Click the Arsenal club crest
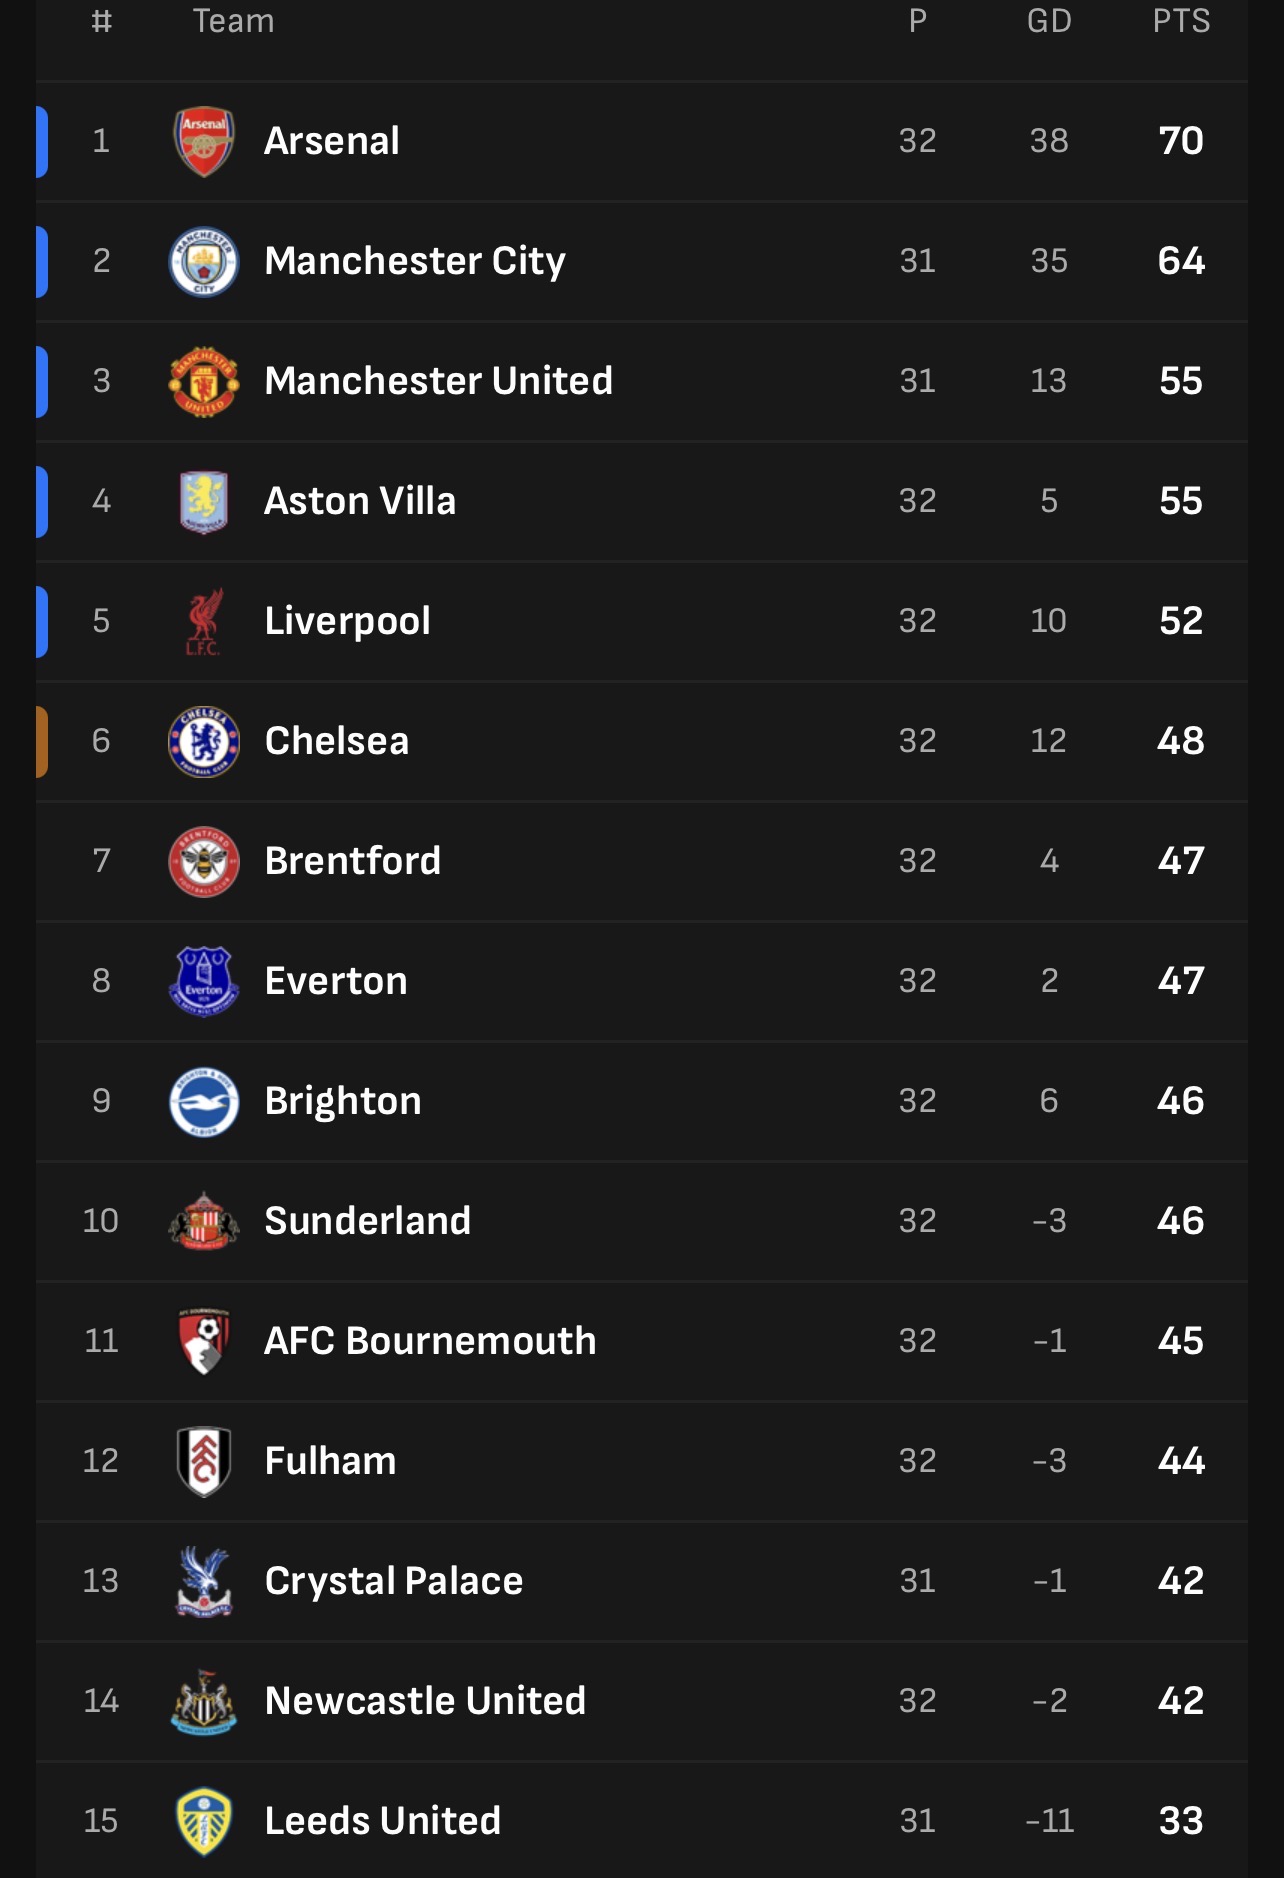1284x1878 pixels. click(x=204, y=141)
